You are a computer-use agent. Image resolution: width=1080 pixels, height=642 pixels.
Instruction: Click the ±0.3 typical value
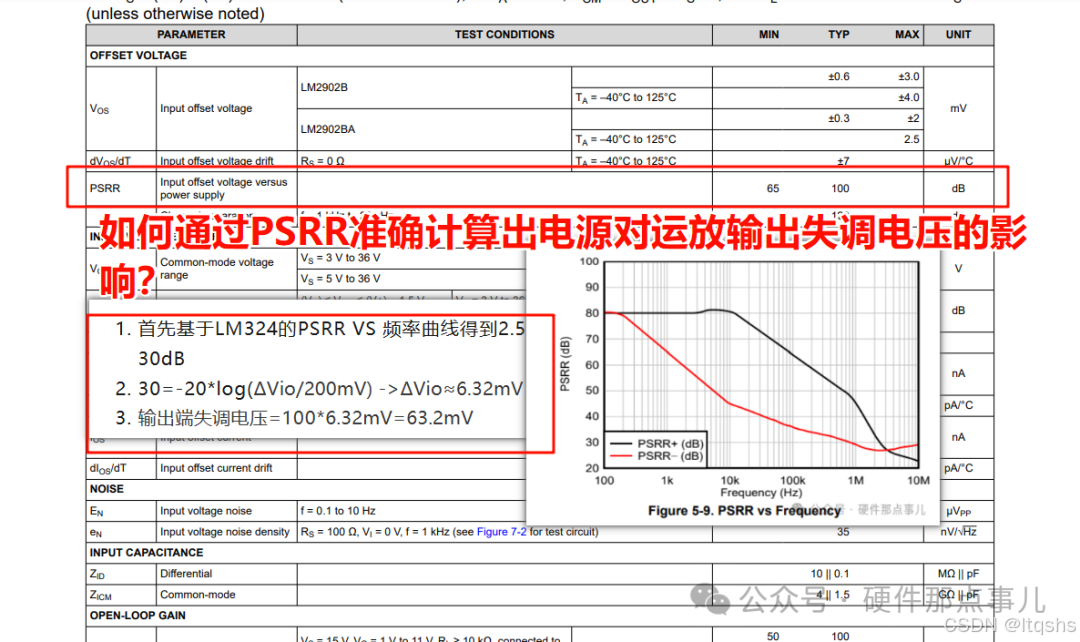pyautogui.click(x=838, y=118)
